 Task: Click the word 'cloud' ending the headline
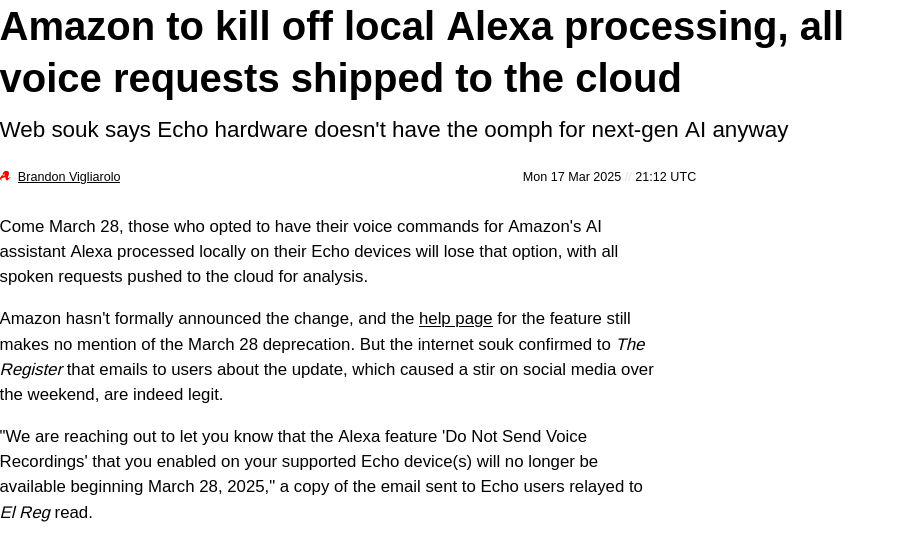pyautogui.click(x=628, y=78)
